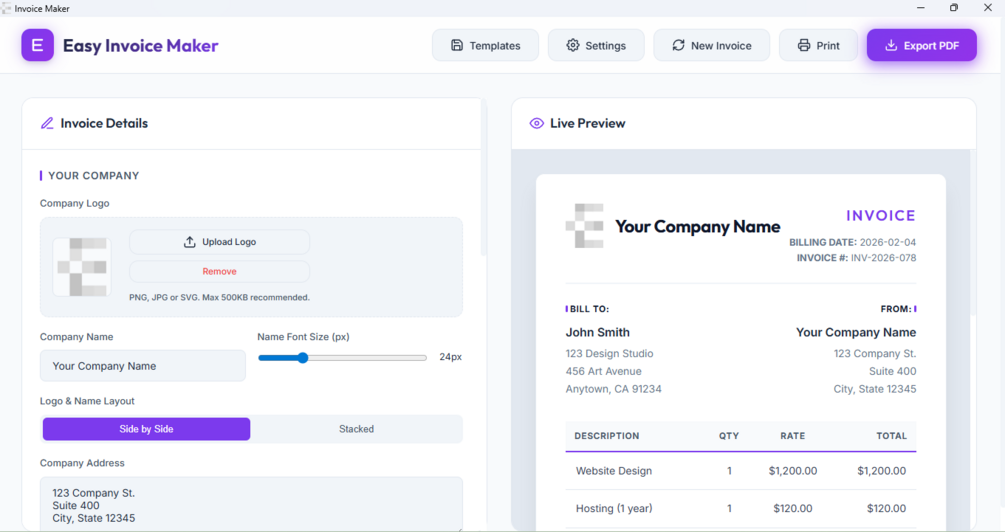
Task: Click the Templates save icon
Action: tap(457, 45)
